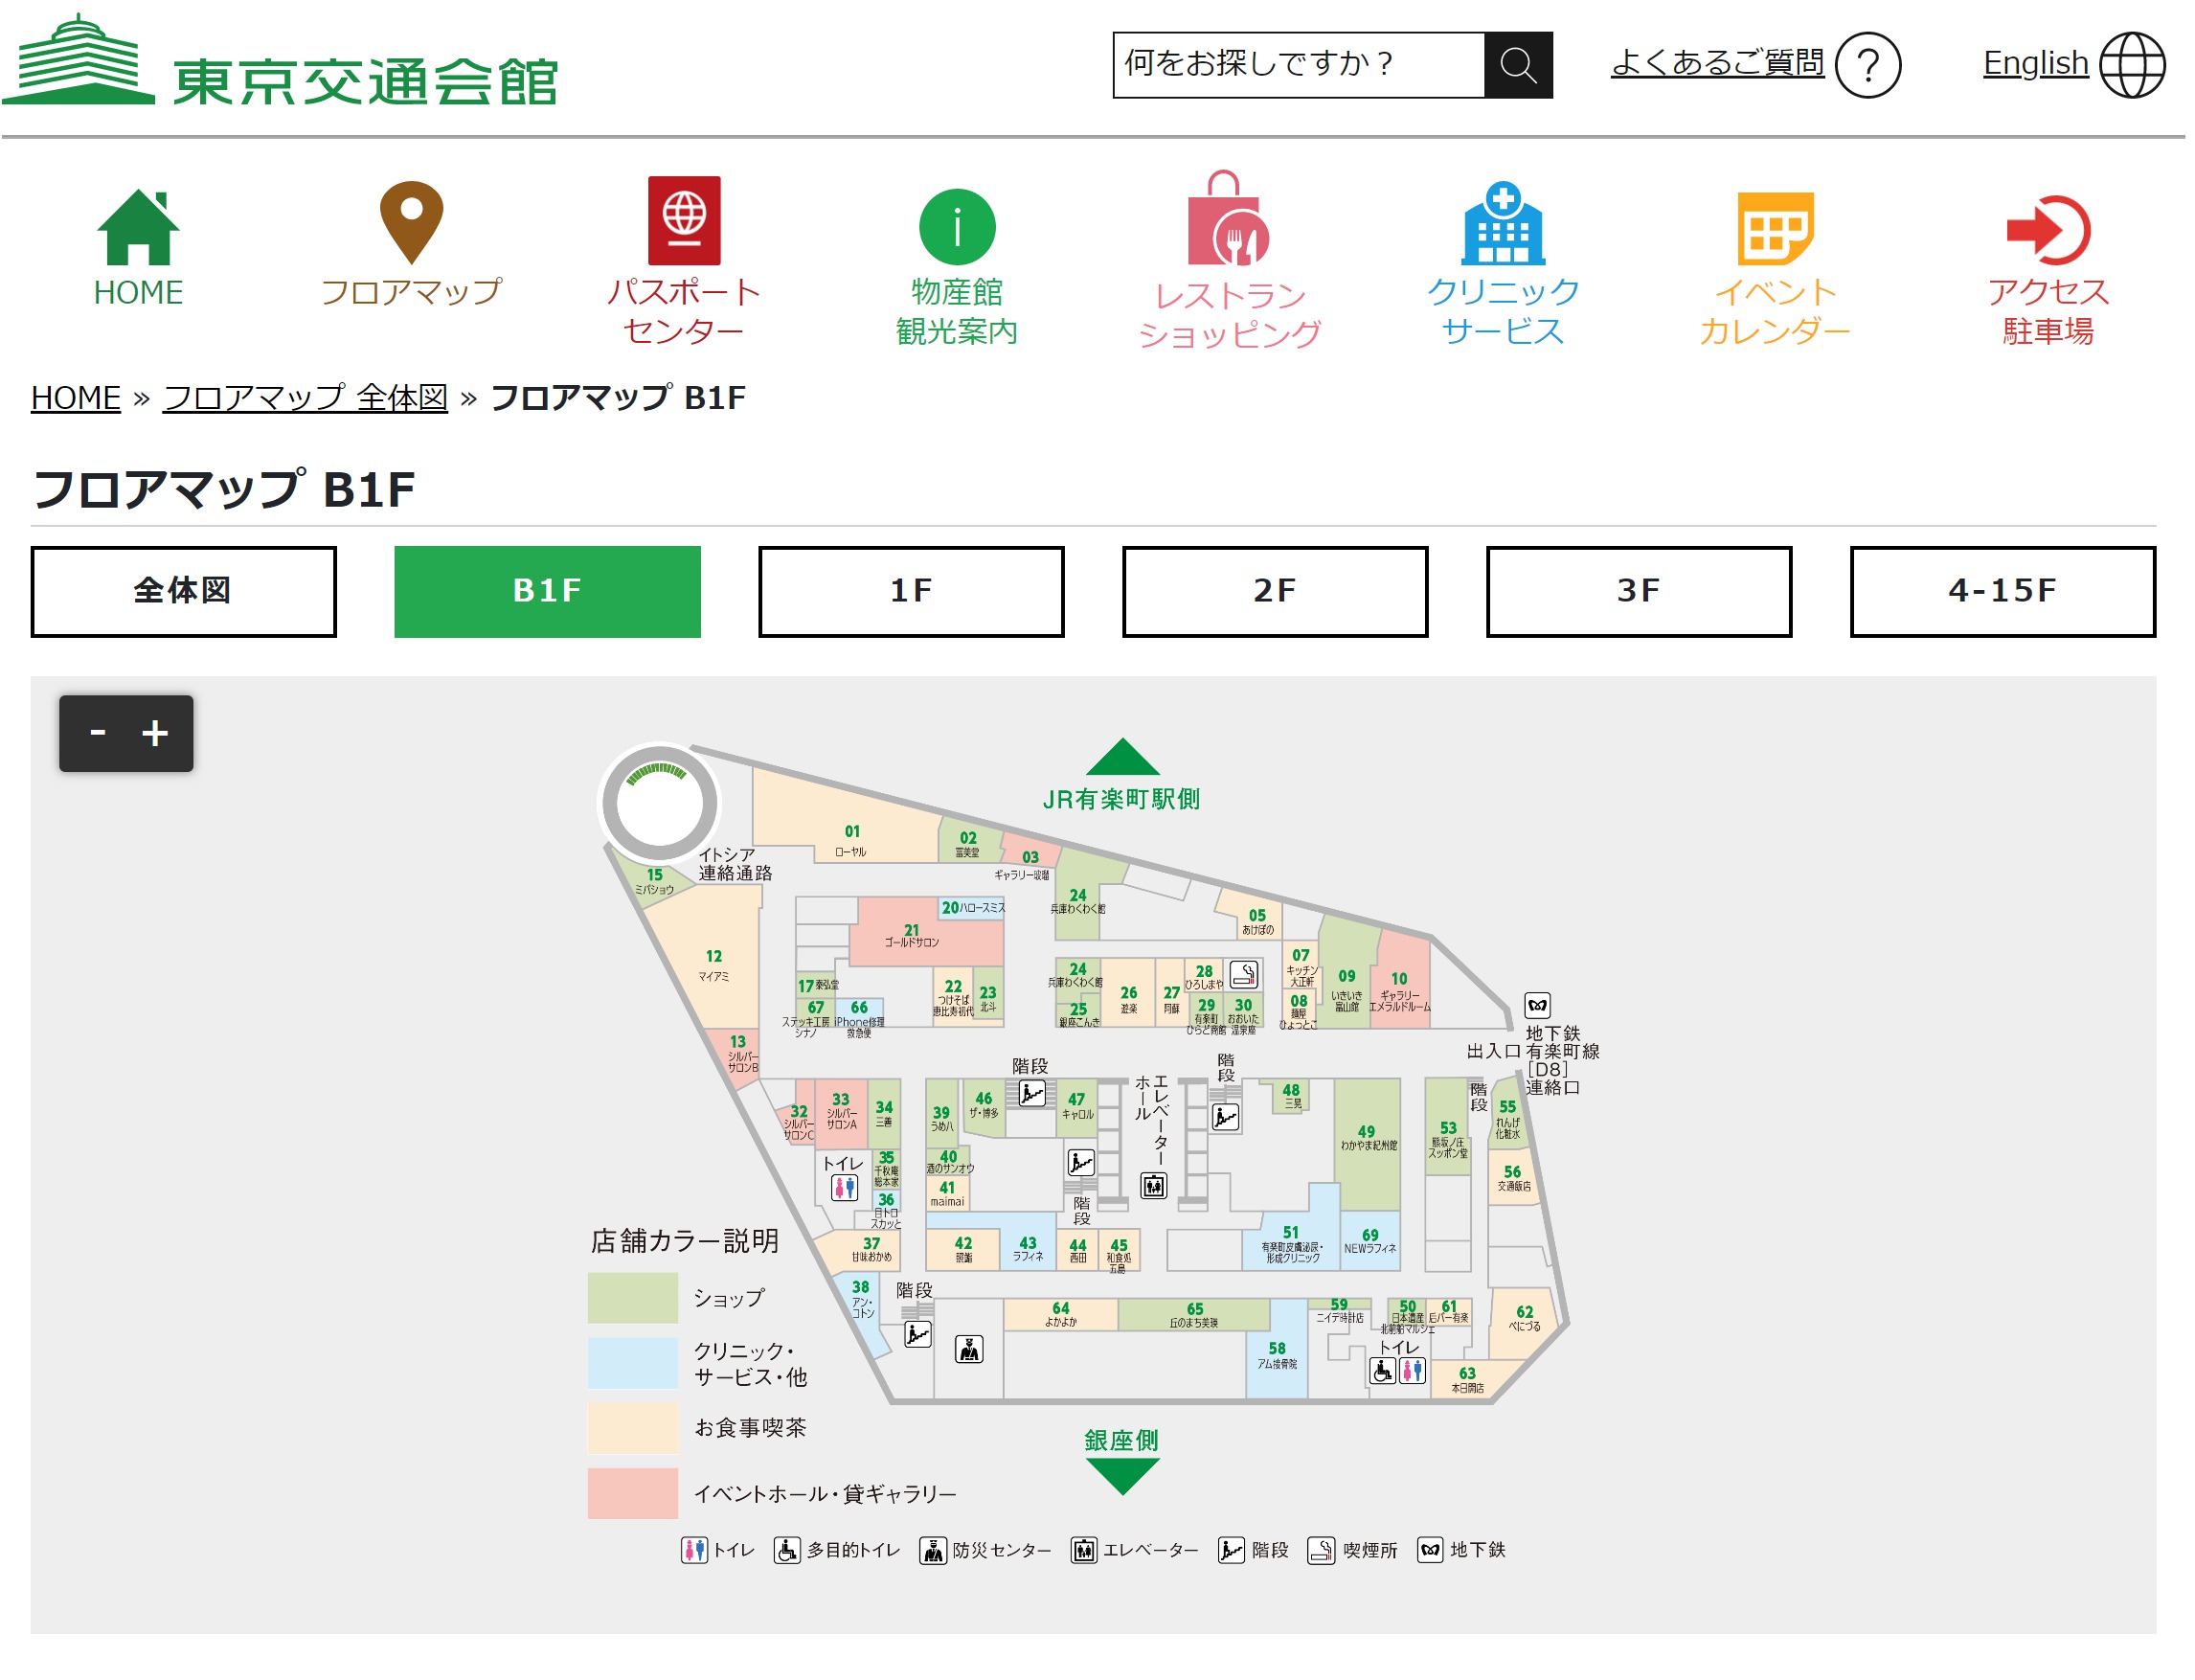Image resolution: width=2195 pixels, height=1680 pixels.
Task: Zoom out the map with minus
Action: pos(98,735)
